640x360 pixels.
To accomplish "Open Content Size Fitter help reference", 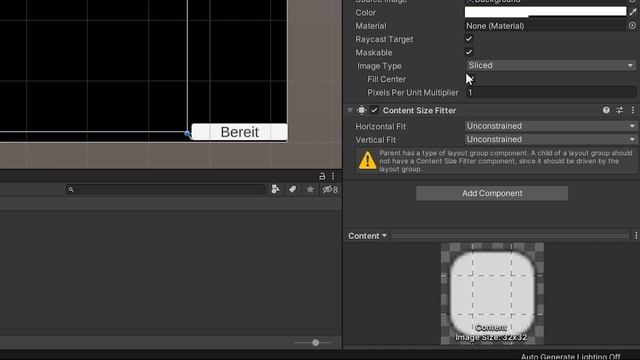I will tap(606, 110).
